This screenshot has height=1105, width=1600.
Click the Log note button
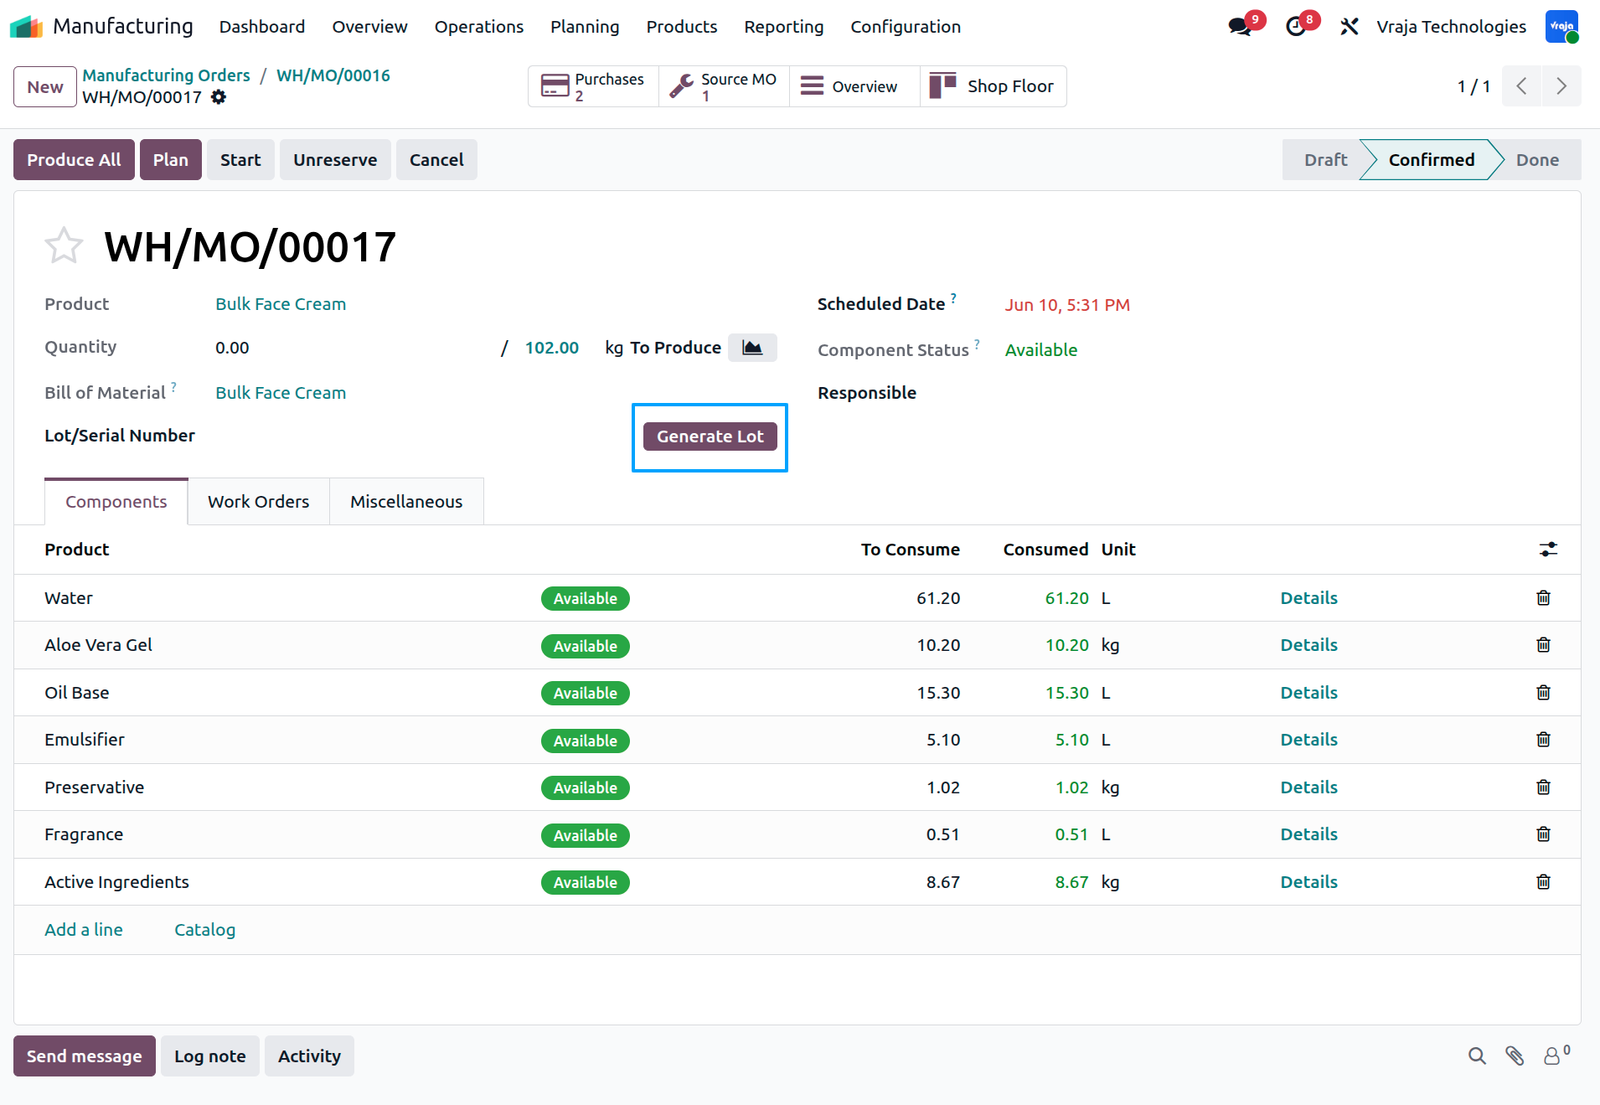[x=210, y=1056]
